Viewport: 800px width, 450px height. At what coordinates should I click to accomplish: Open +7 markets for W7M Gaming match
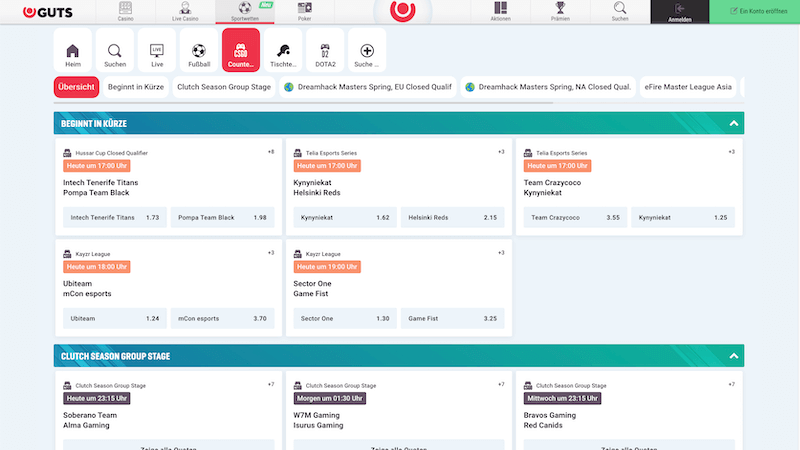[501, 385]
